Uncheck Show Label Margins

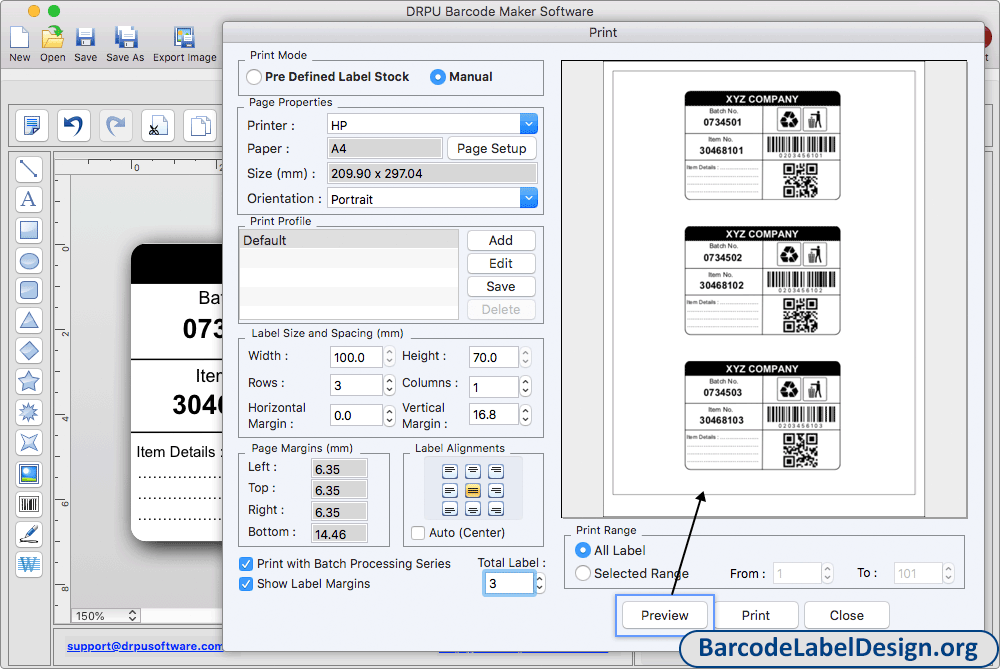[246, 584]
